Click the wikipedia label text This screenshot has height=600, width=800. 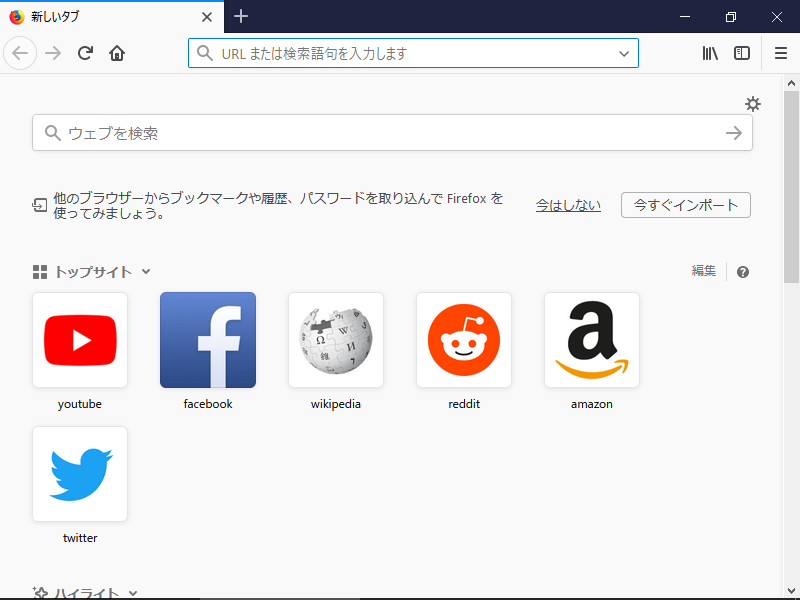click(x=336, y=404)
